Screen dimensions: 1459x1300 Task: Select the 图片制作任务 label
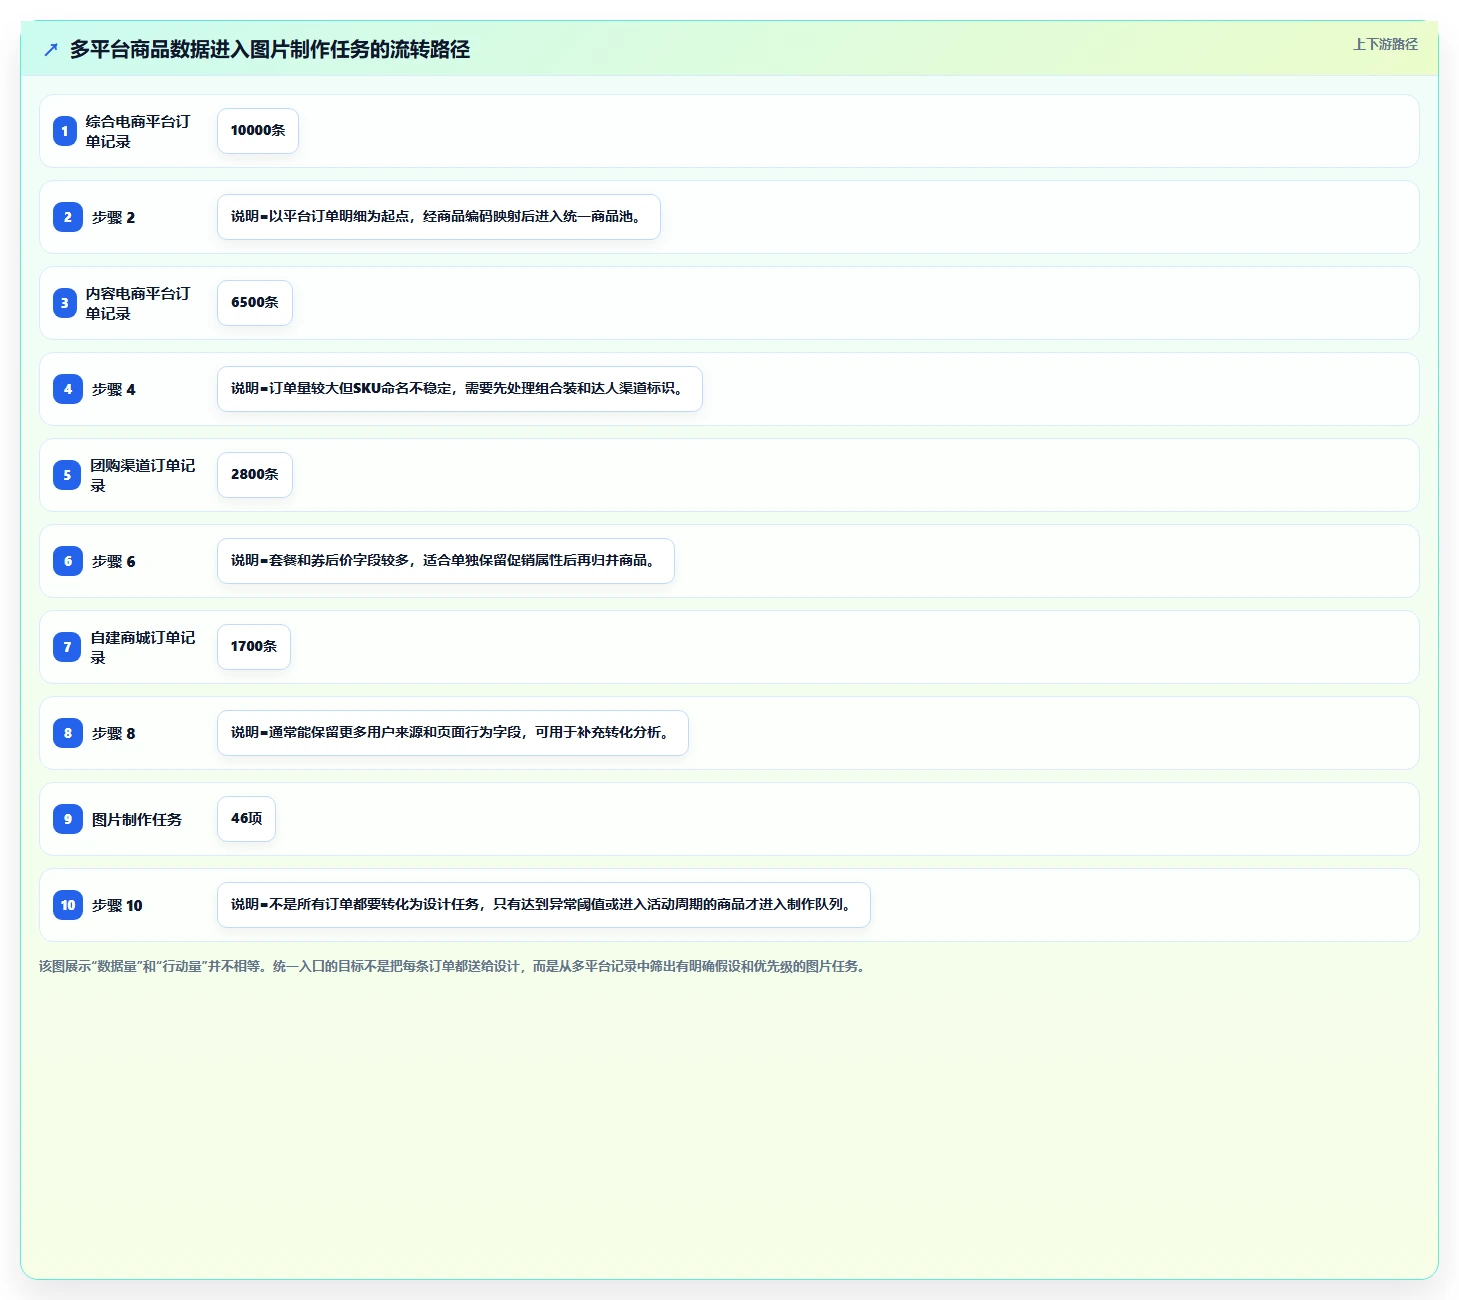pos(137,819)
